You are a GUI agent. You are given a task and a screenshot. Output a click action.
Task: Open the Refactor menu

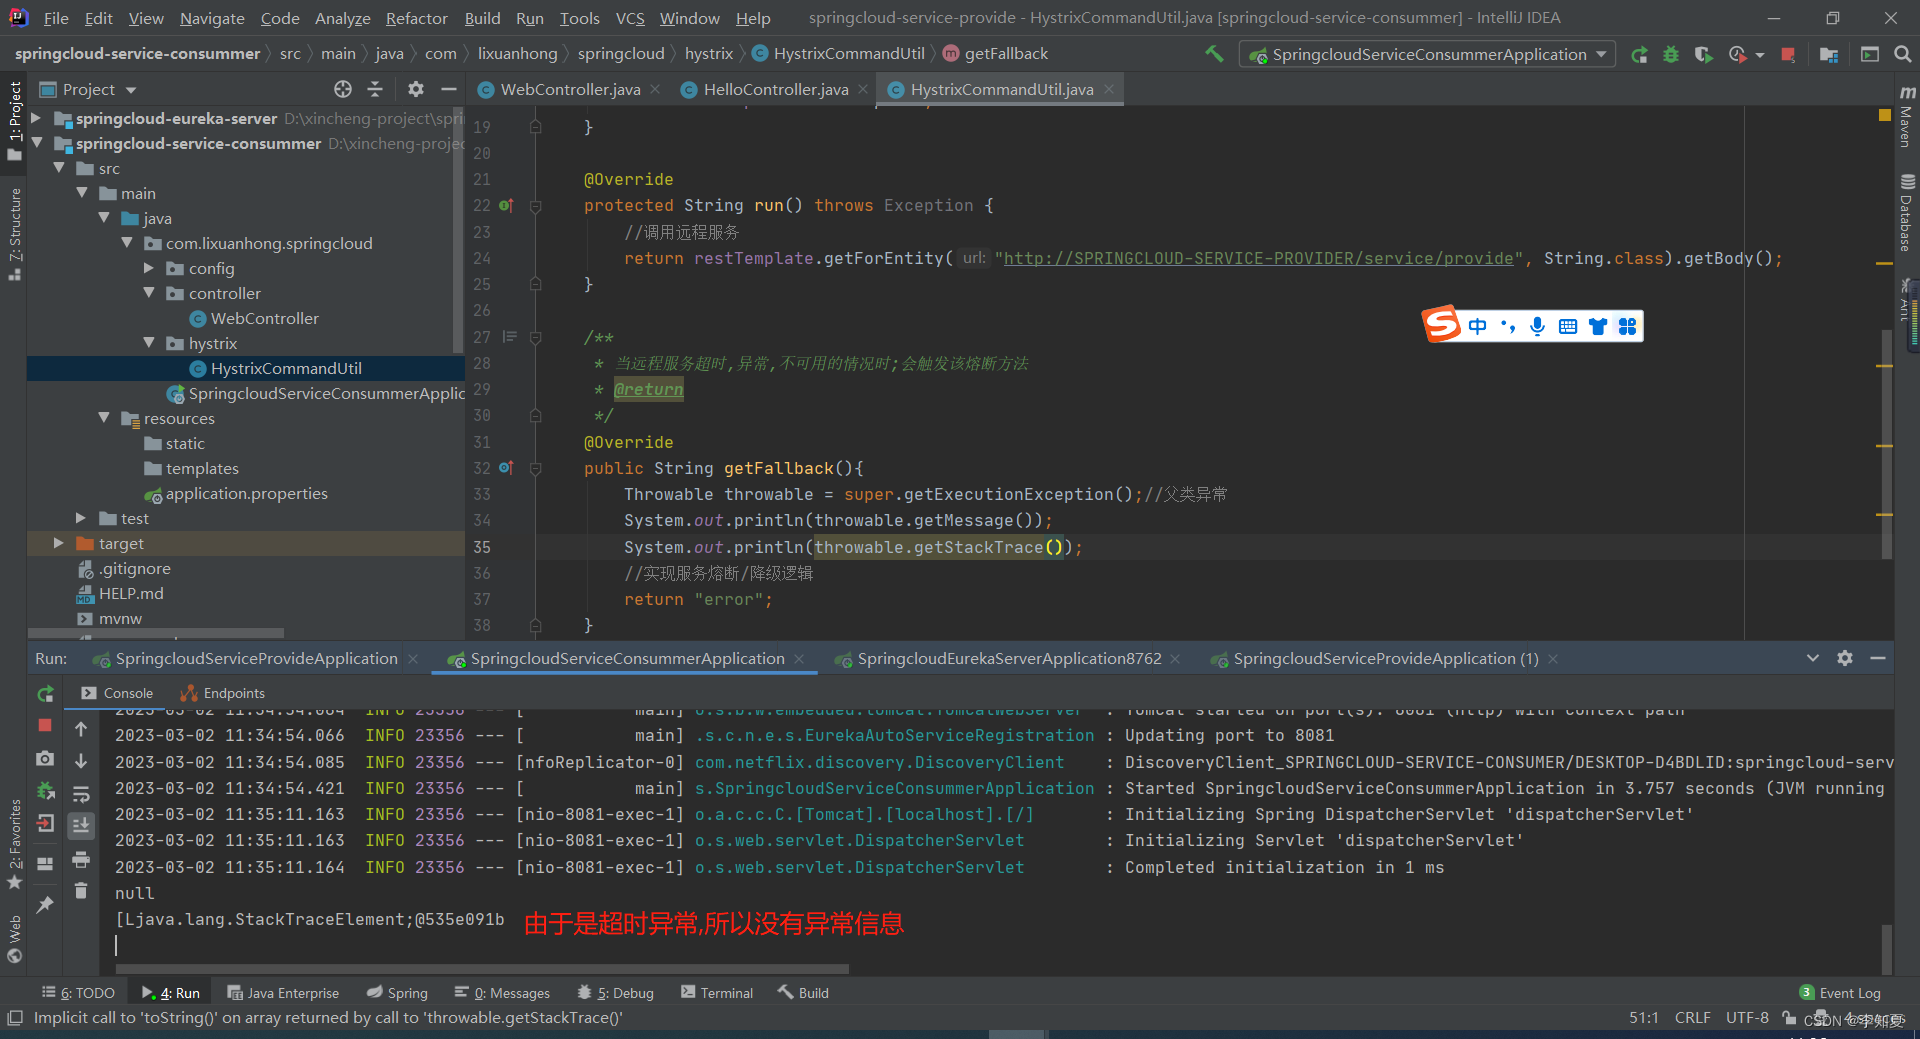(416, 18)
